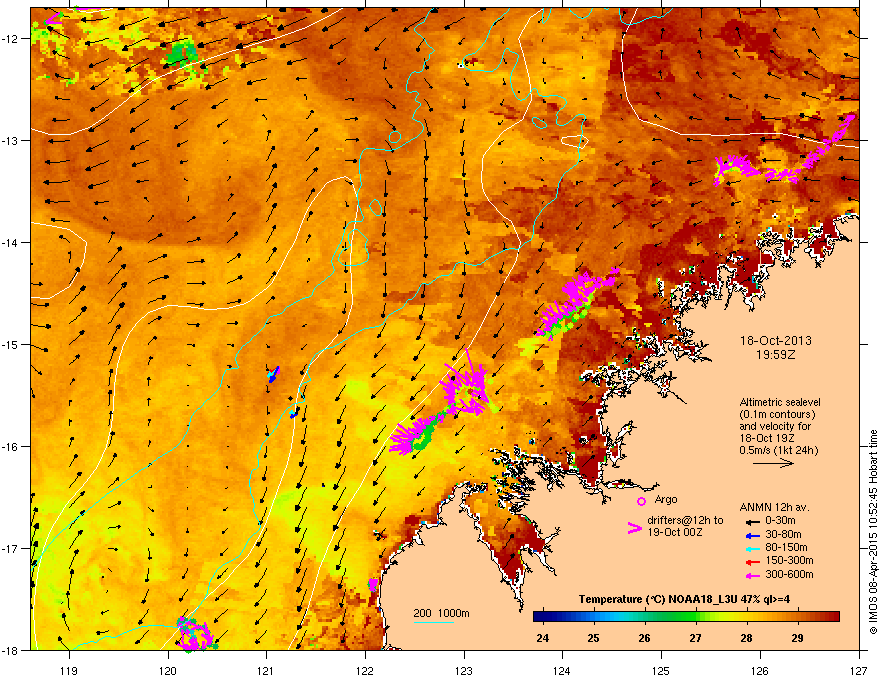880x680 pixels.
Task: Click the latitude axis label -13
Action: pyautogui.click(x=11, y=140)
